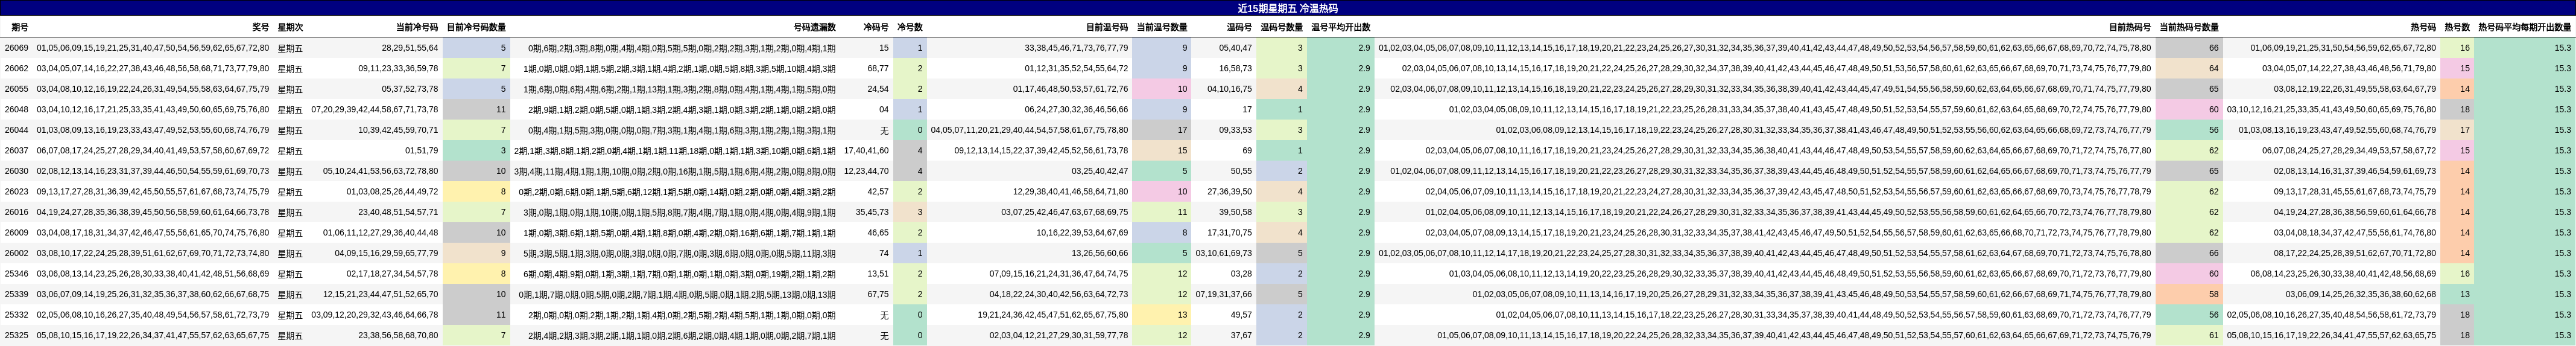Select period number 26030
2576x346 pixels.
pyautogui.click(x=16, y=171)
